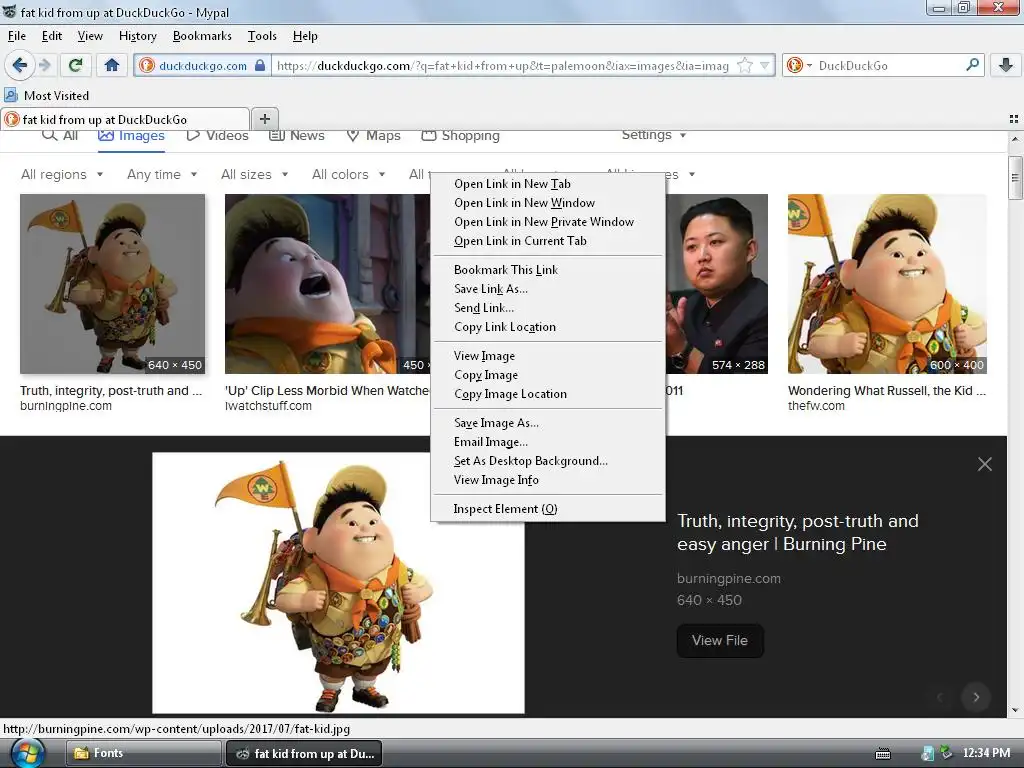The width and height of the screenshot is (1024, 768).
Task: Open the Settings dropdown
Action: 654,135
